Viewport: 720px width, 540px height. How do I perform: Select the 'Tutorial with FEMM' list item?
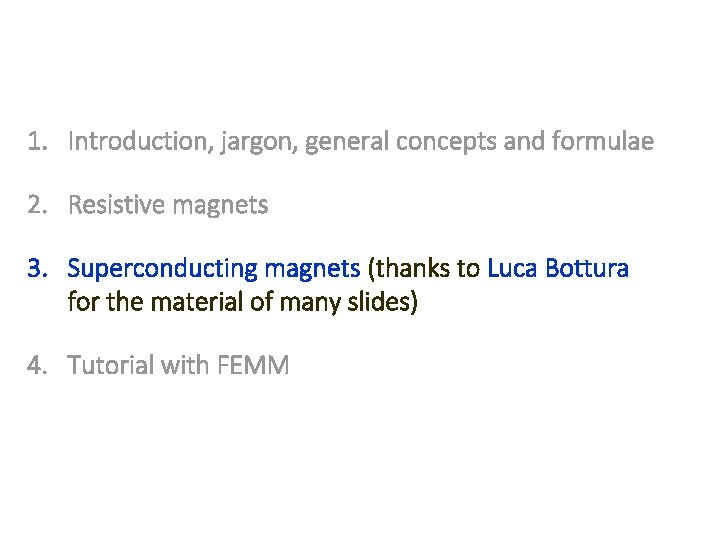pos(178,365)
